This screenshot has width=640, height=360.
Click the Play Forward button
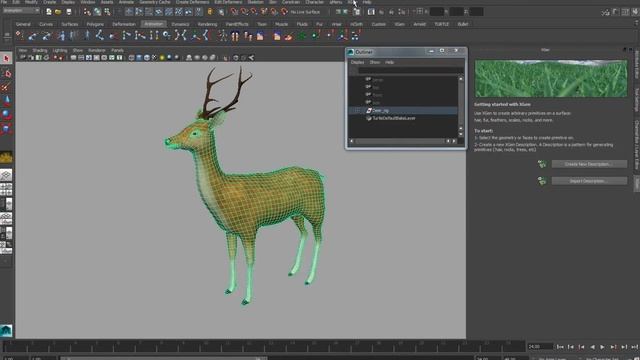pyautogui.click(x=602, y=347)
